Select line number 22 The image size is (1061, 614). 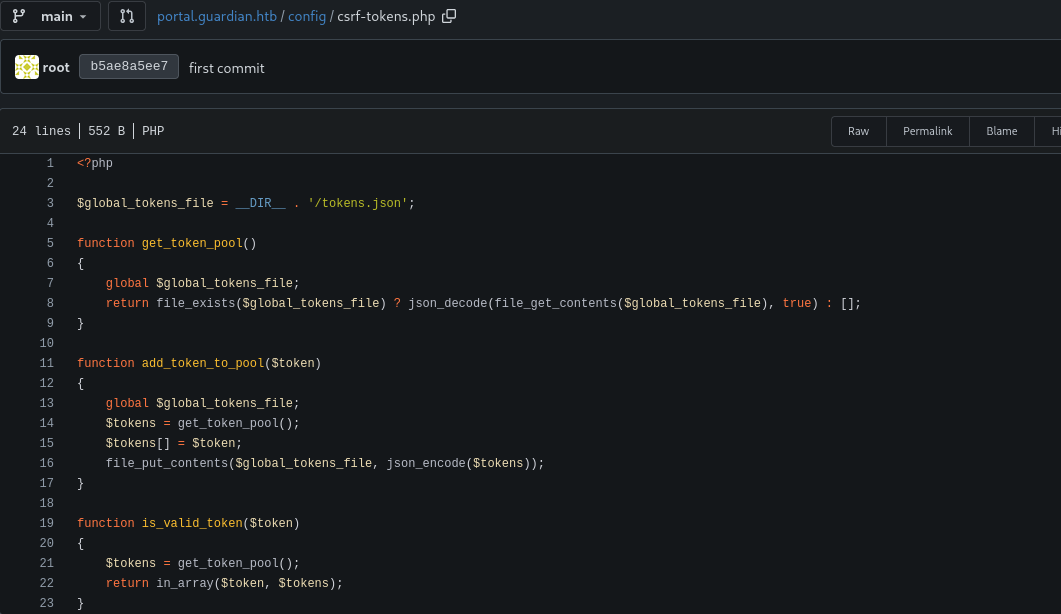(47, 583)
